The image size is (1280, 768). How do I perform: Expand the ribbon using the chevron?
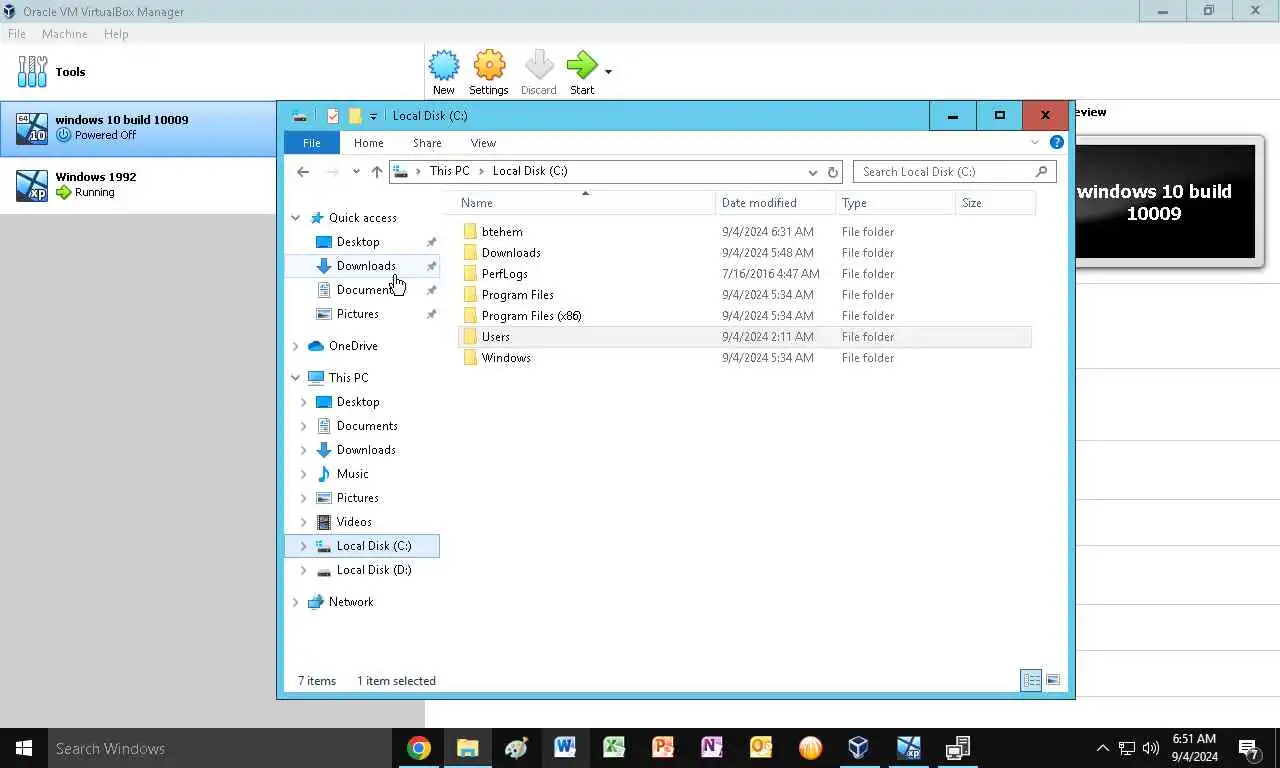(1035, 143)
